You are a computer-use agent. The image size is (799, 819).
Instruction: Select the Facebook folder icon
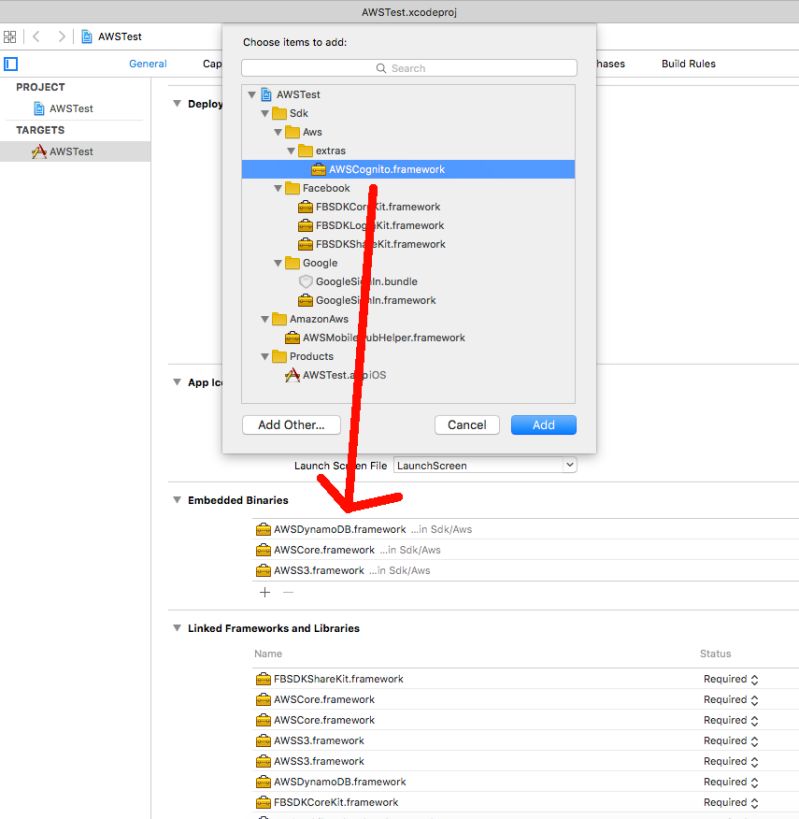292,188
